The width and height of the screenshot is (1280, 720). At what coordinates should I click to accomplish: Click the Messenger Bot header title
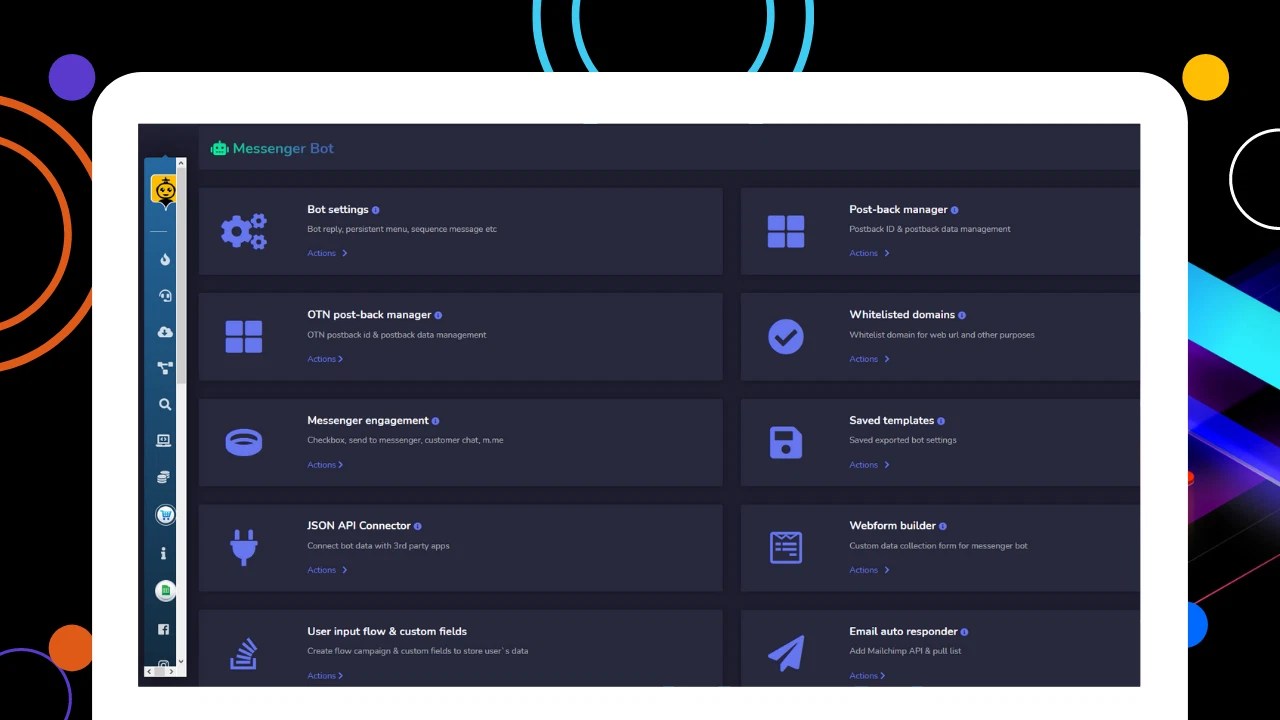click(283, 148)
